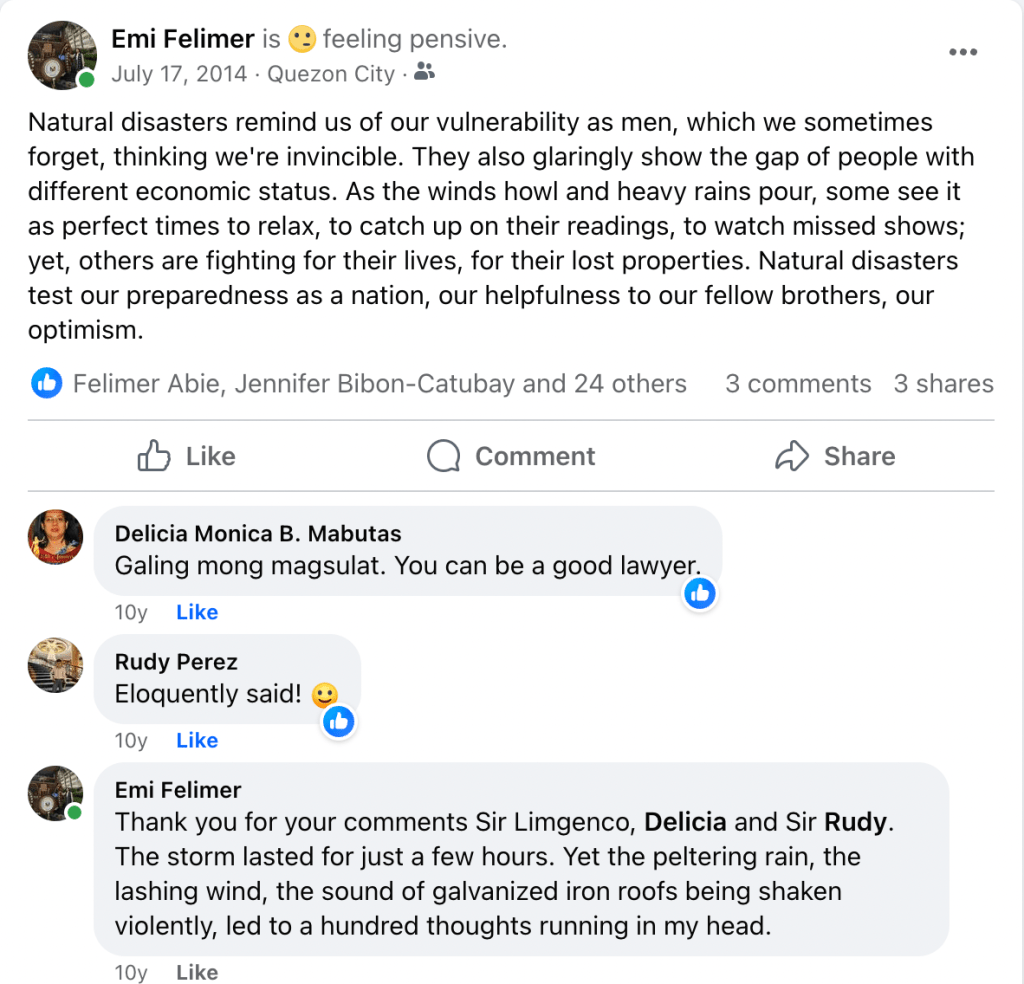Viewport: 1024px width, 984px height.
Task: Click the July 17, 2014 post date
Action: point(177,73)
